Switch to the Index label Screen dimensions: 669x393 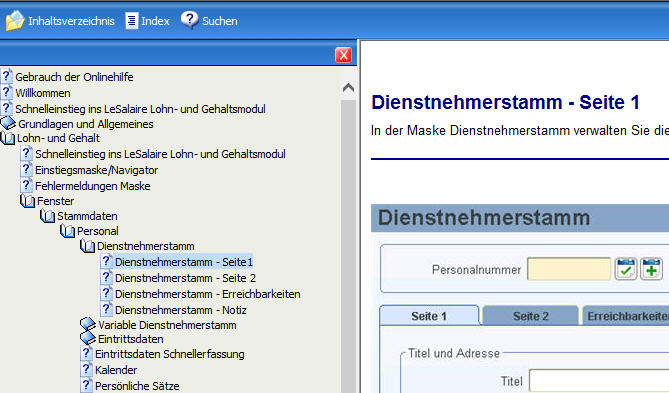pos(155,21)
